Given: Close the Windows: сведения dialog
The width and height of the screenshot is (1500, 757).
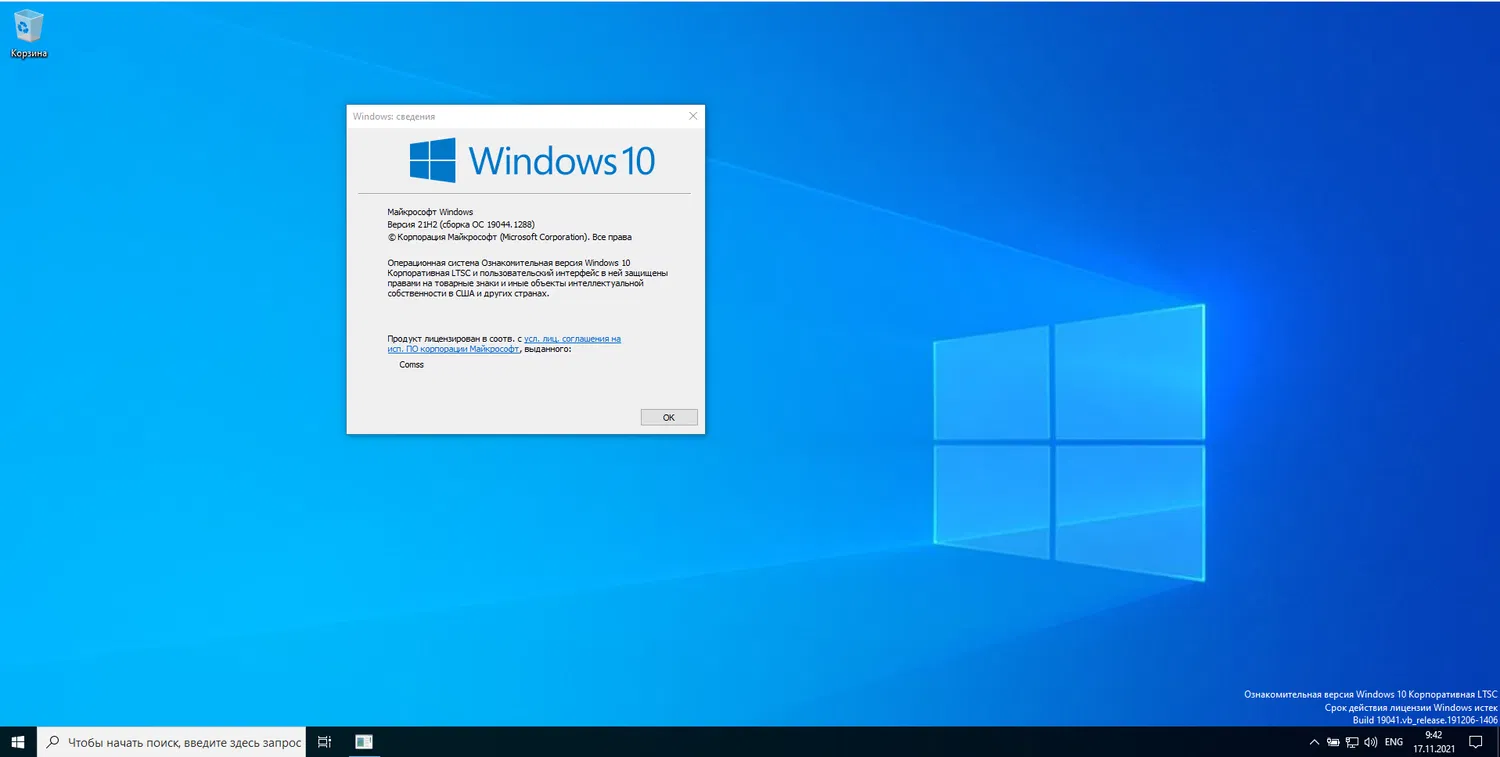Looking at the screenshot, I should click(x=693, y=116).
